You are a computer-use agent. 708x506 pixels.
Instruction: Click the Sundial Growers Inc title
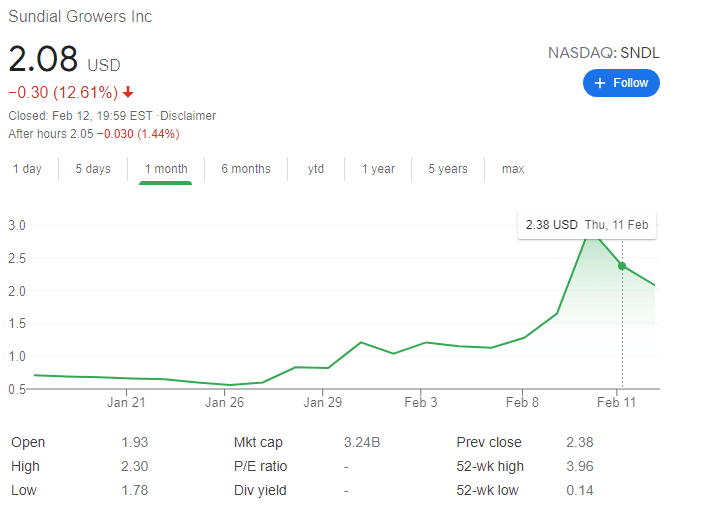[80, 17]
